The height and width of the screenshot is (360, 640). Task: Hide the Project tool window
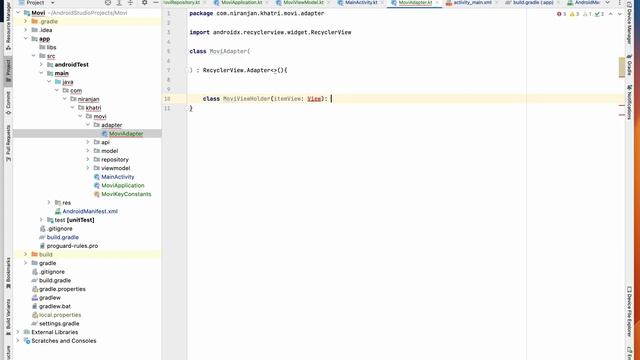tap(156, 2)
